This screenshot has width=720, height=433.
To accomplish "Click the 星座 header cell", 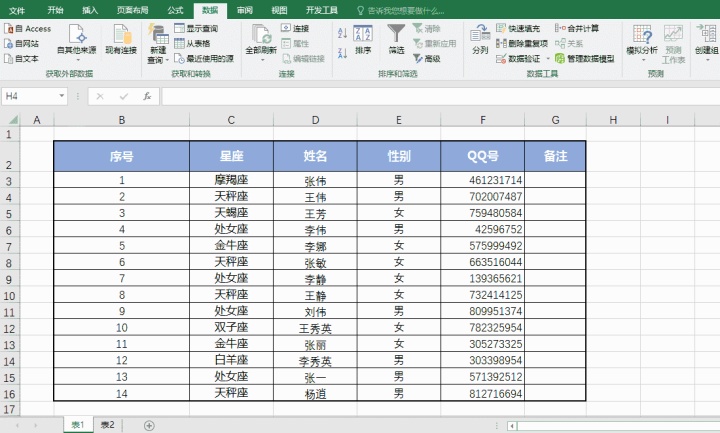I will pos(231,156).
